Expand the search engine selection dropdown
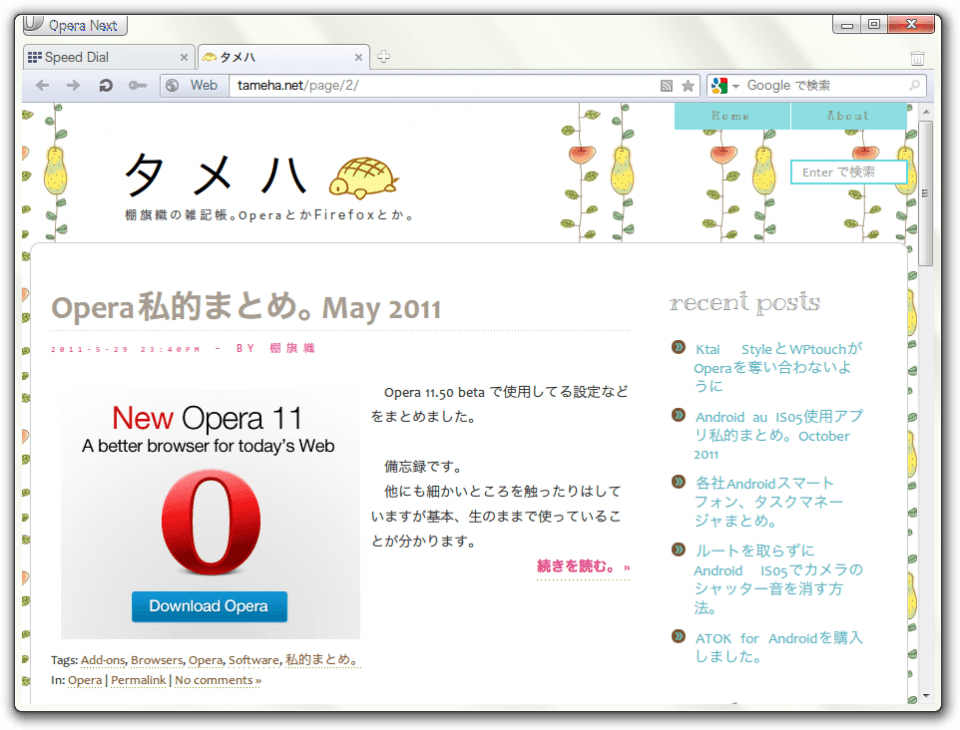The height and width of the screenshot is (730, 960). click(x=736, y=85)
